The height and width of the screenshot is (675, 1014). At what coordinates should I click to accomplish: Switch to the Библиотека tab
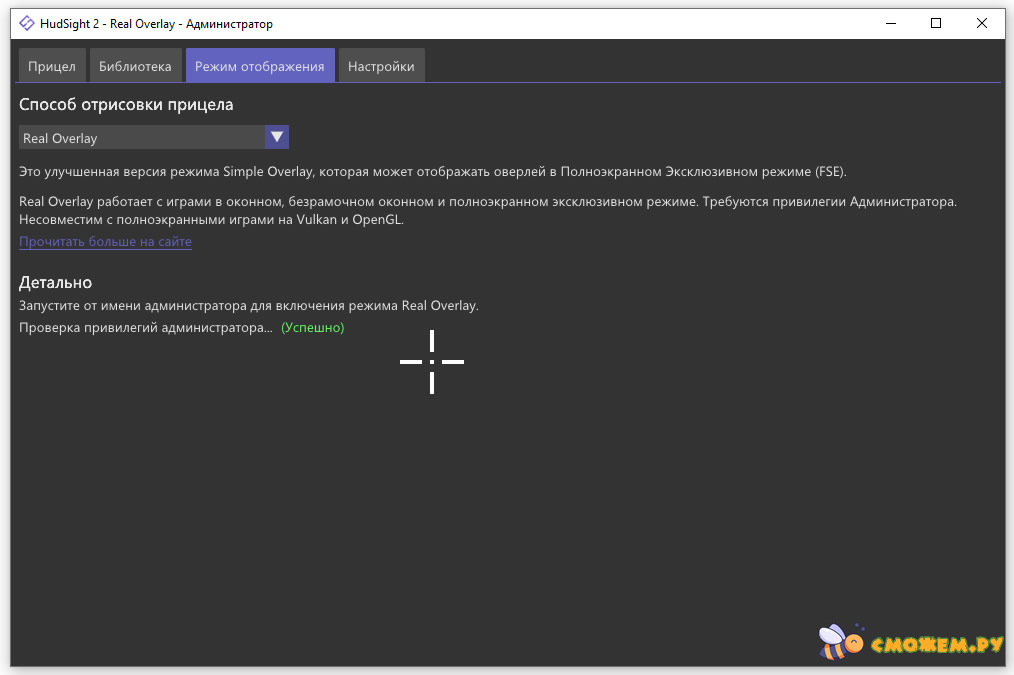pos(135,66)
